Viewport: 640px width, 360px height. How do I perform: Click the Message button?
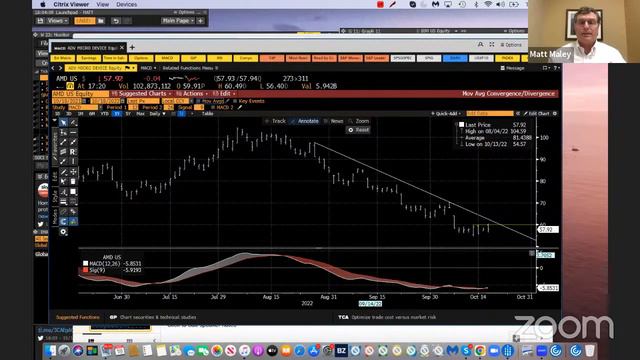point(512,68)
